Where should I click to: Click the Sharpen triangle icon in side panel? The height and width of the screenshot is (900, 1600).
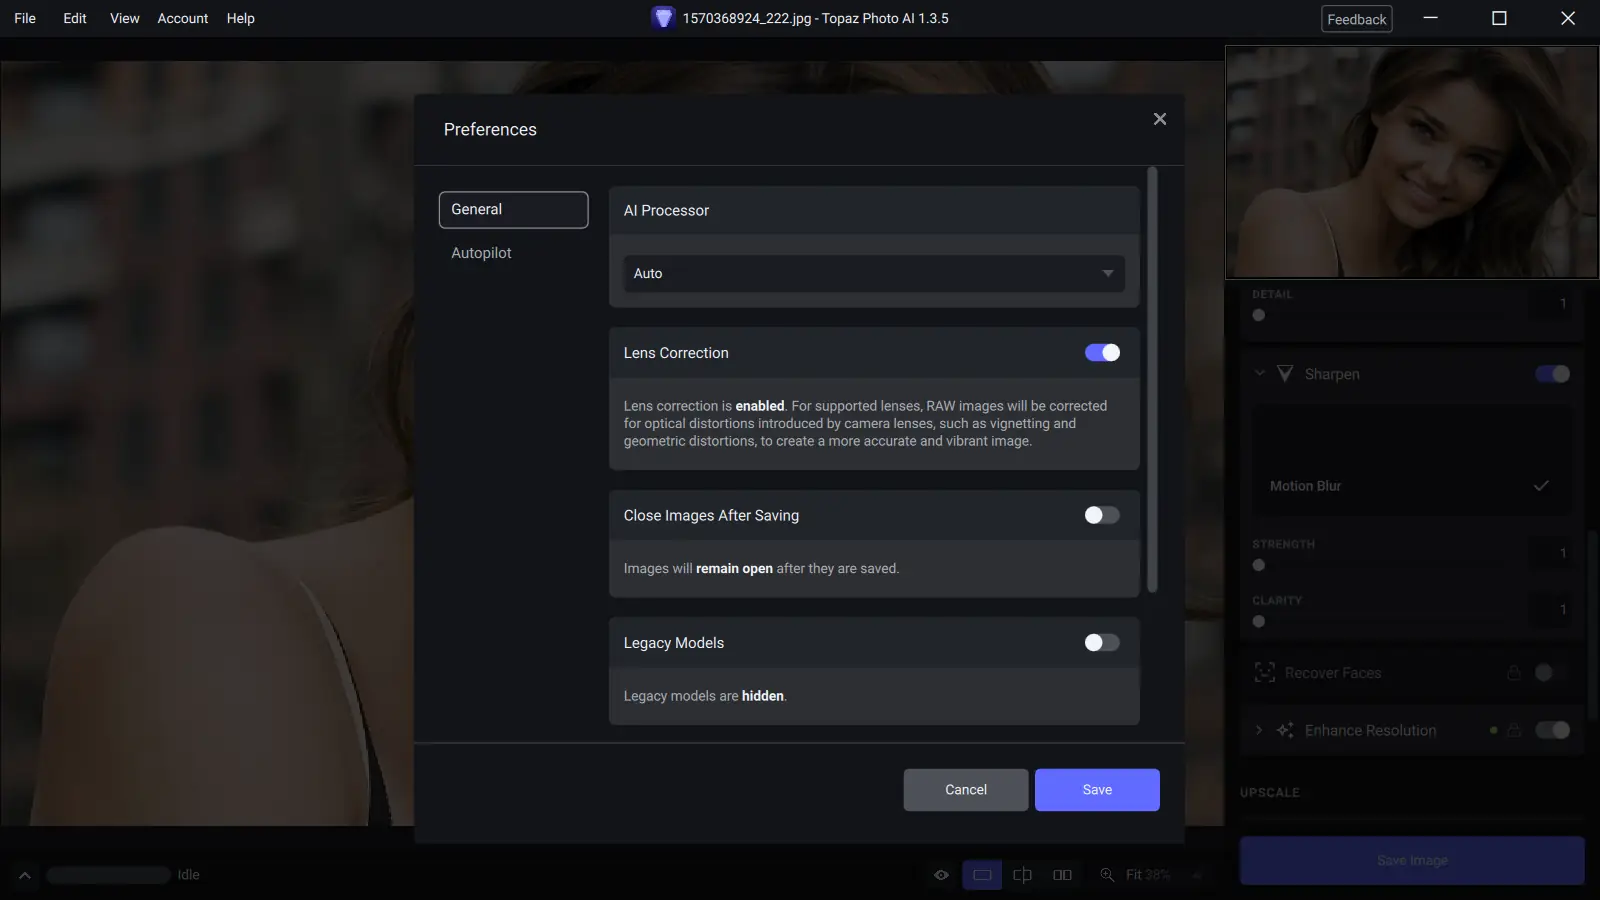(1285, 374)
